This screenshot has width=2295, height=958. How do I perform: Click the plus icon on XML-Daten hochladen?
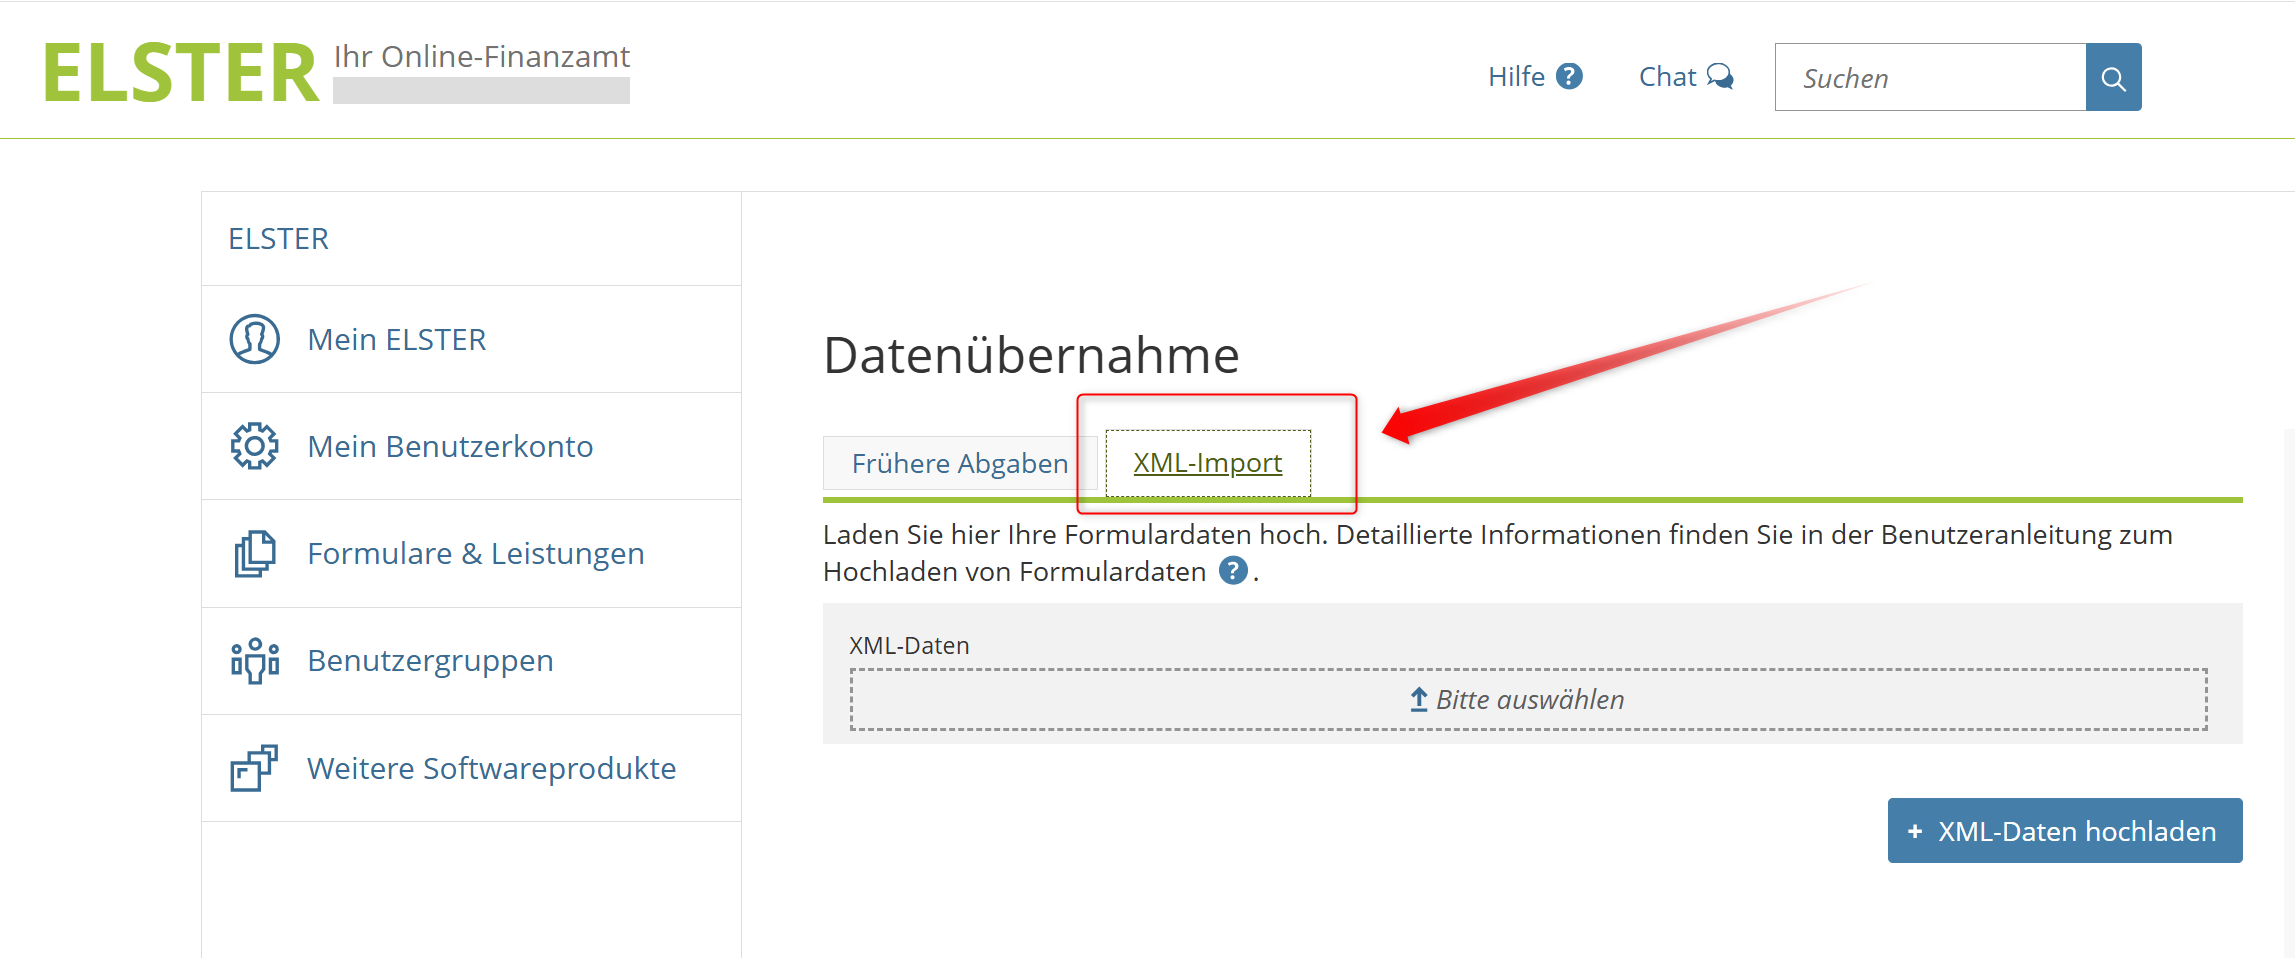click(x=1915, y=831)
